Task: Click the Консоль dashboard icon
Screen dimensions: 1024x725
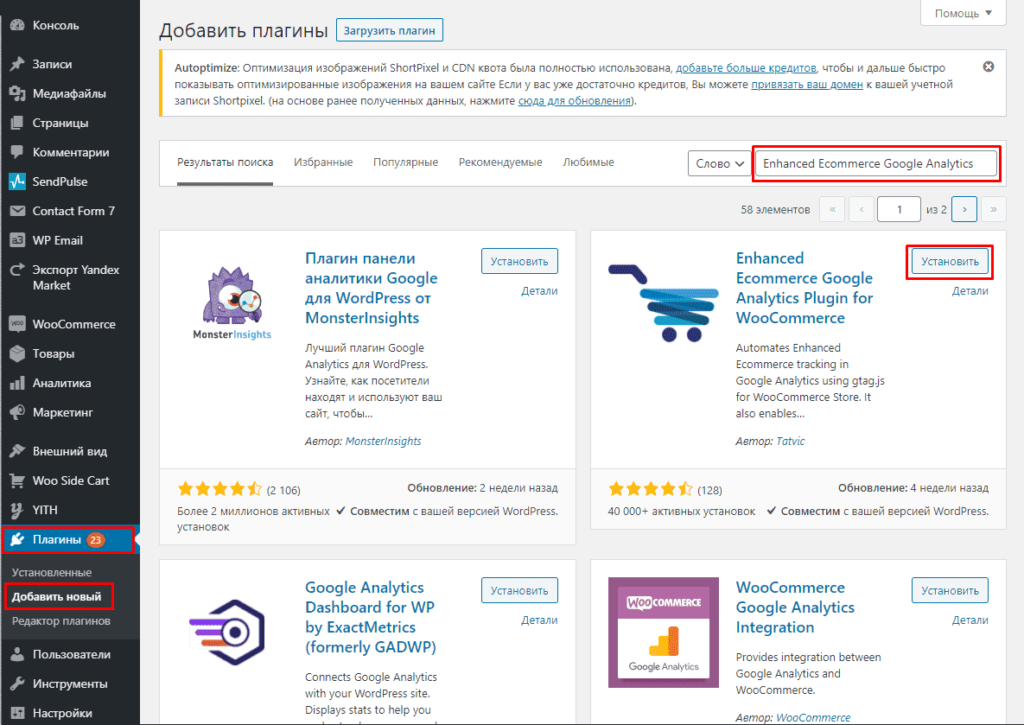Action: click(18, 25)
